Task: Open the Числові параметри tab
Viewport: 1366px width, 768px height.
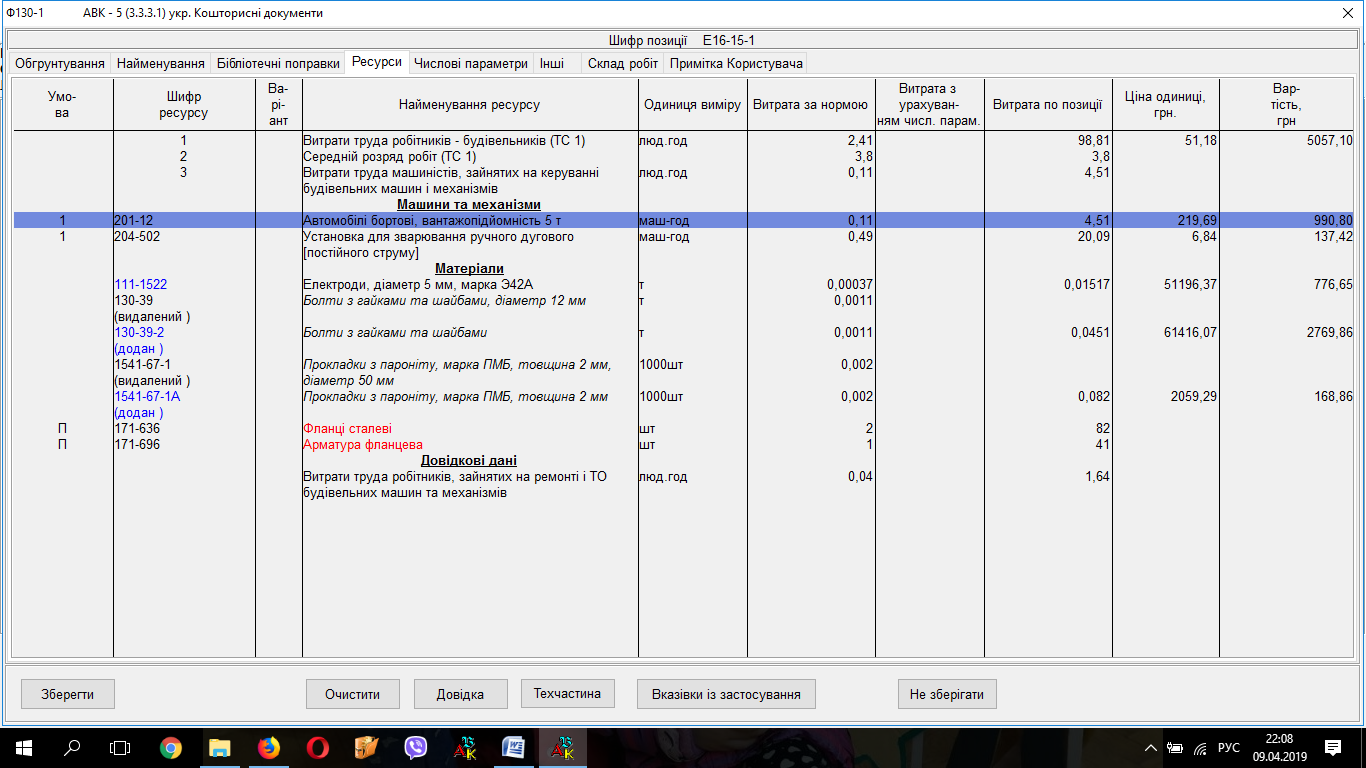Action: (x=470, y=63)
